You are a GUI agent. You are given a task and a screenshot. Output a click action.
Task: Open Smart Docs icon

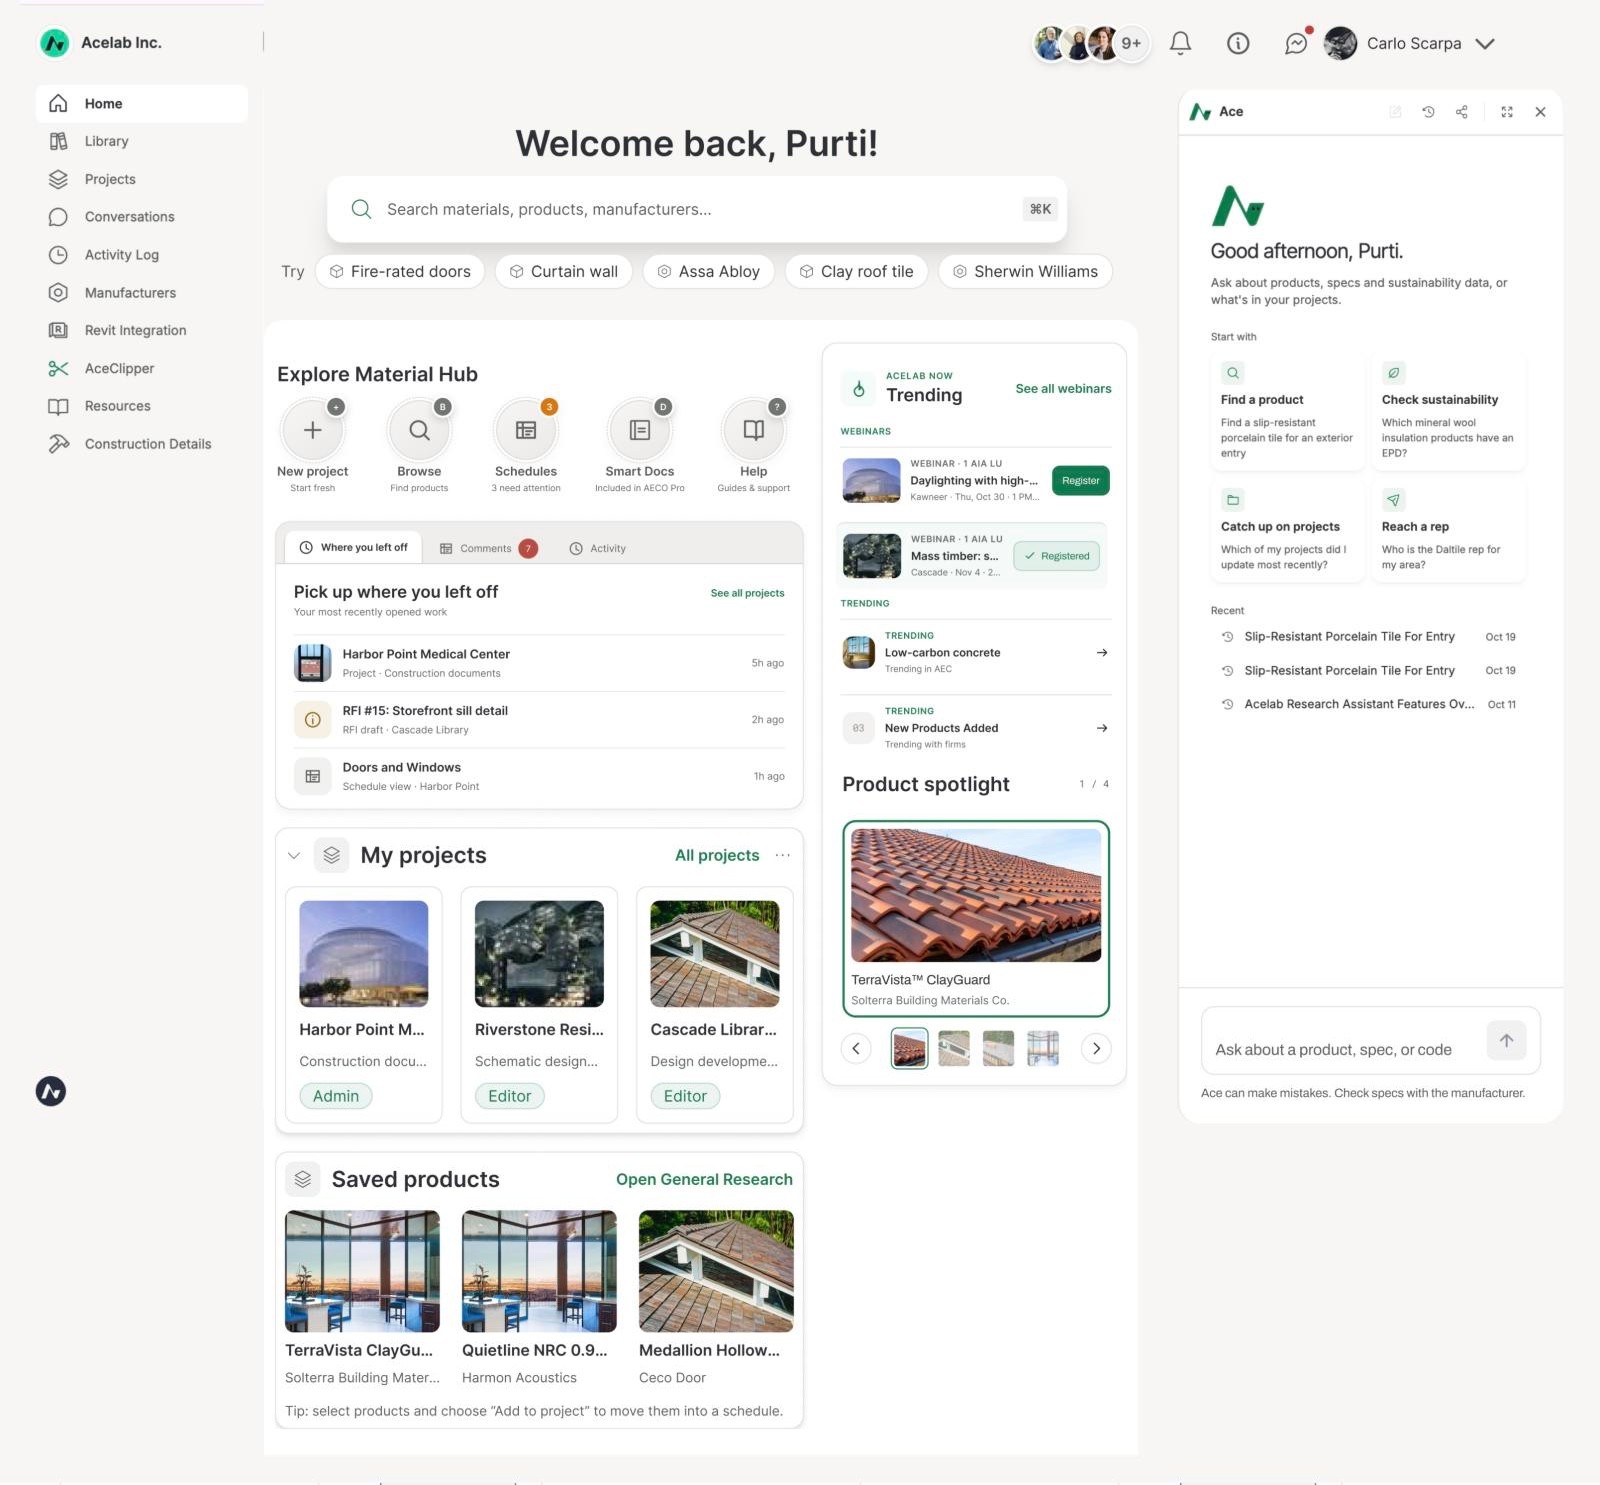(640, 430)
